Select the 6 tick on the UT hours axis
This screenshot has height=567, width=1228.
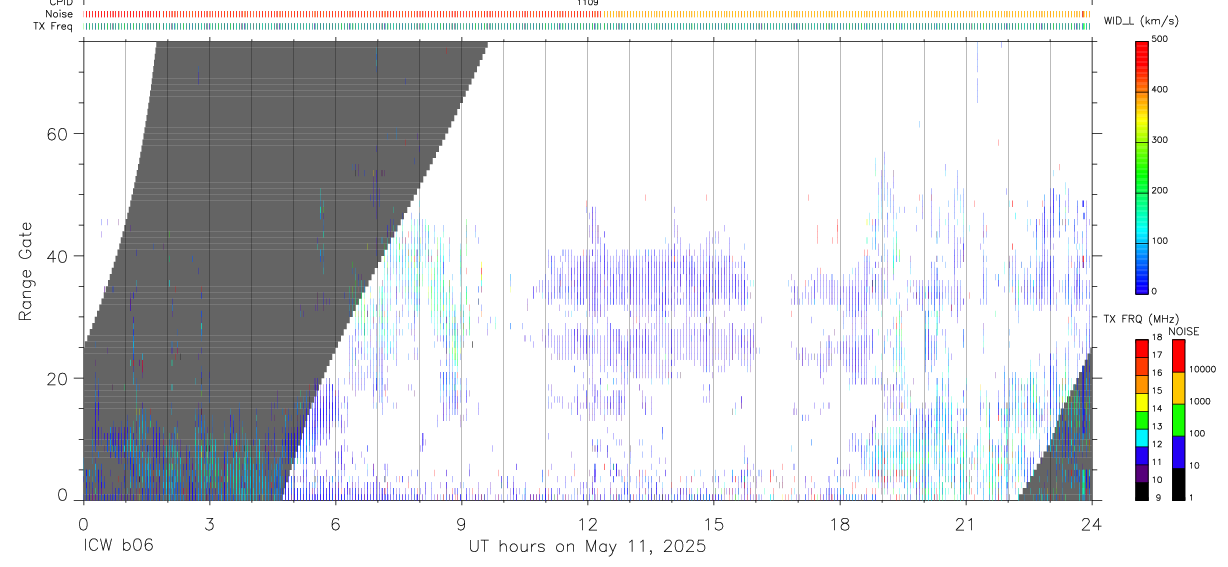pos(335,524)
